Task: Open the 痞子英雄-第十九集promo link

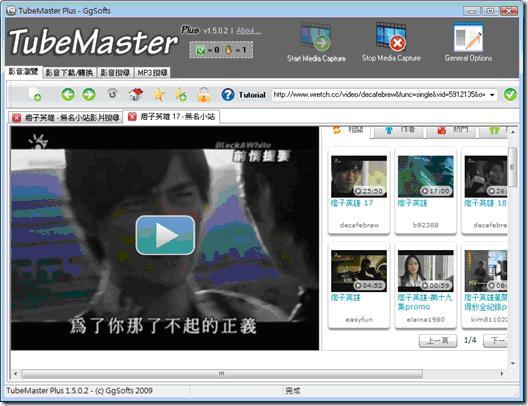Action: (x=425, y=302)
